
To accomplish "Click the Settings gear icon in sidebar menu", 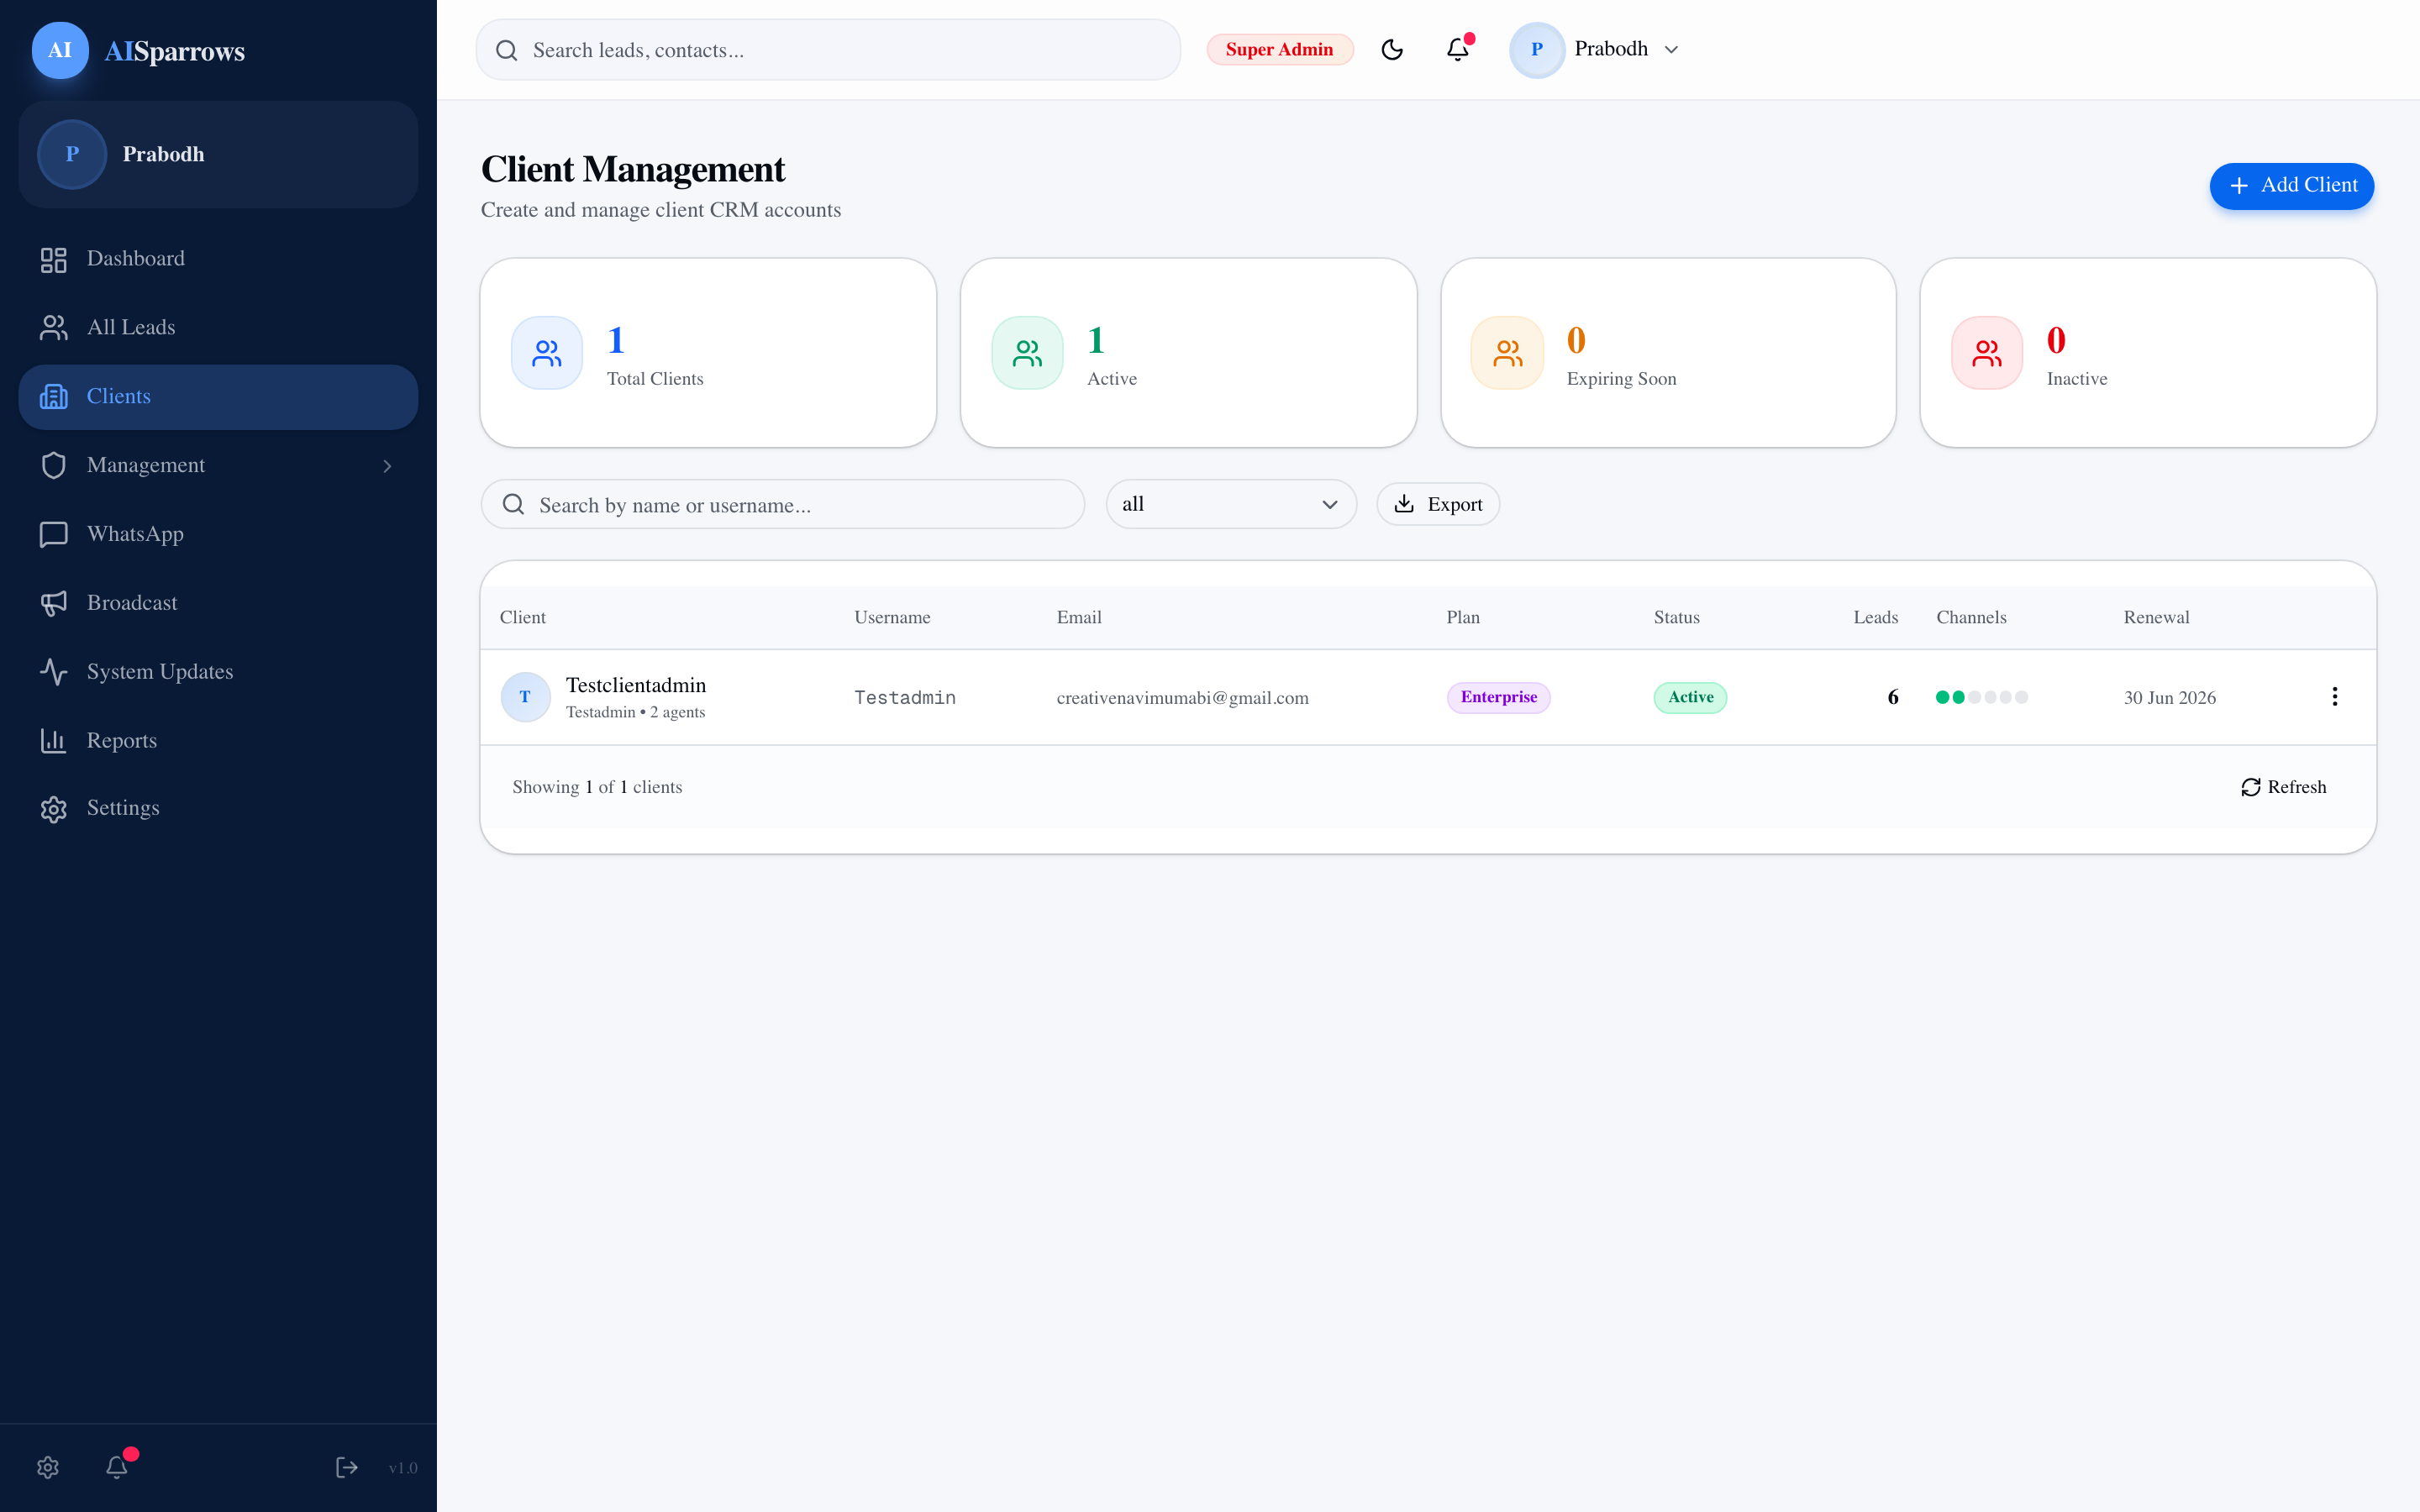I will pyautogui.click(x=53, y=809).
